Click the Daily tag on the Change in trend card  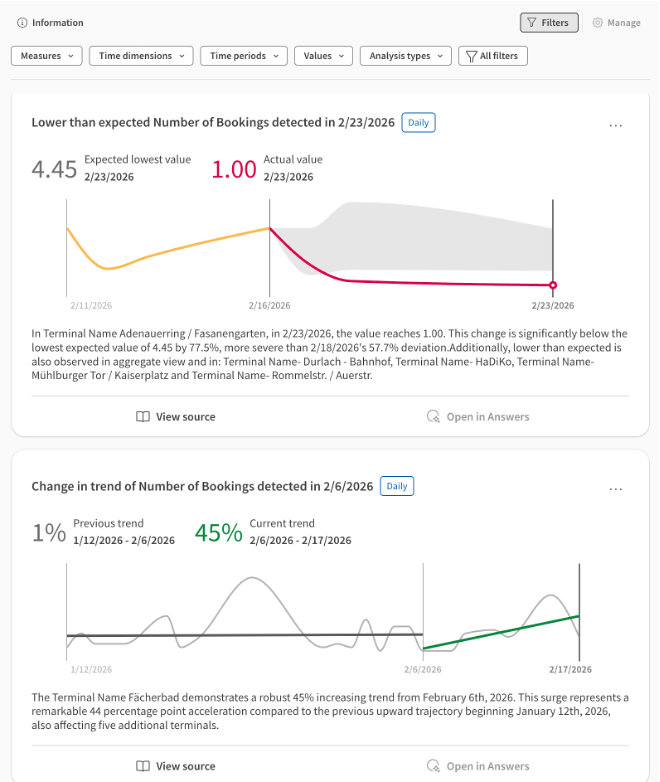coord(397,486)
